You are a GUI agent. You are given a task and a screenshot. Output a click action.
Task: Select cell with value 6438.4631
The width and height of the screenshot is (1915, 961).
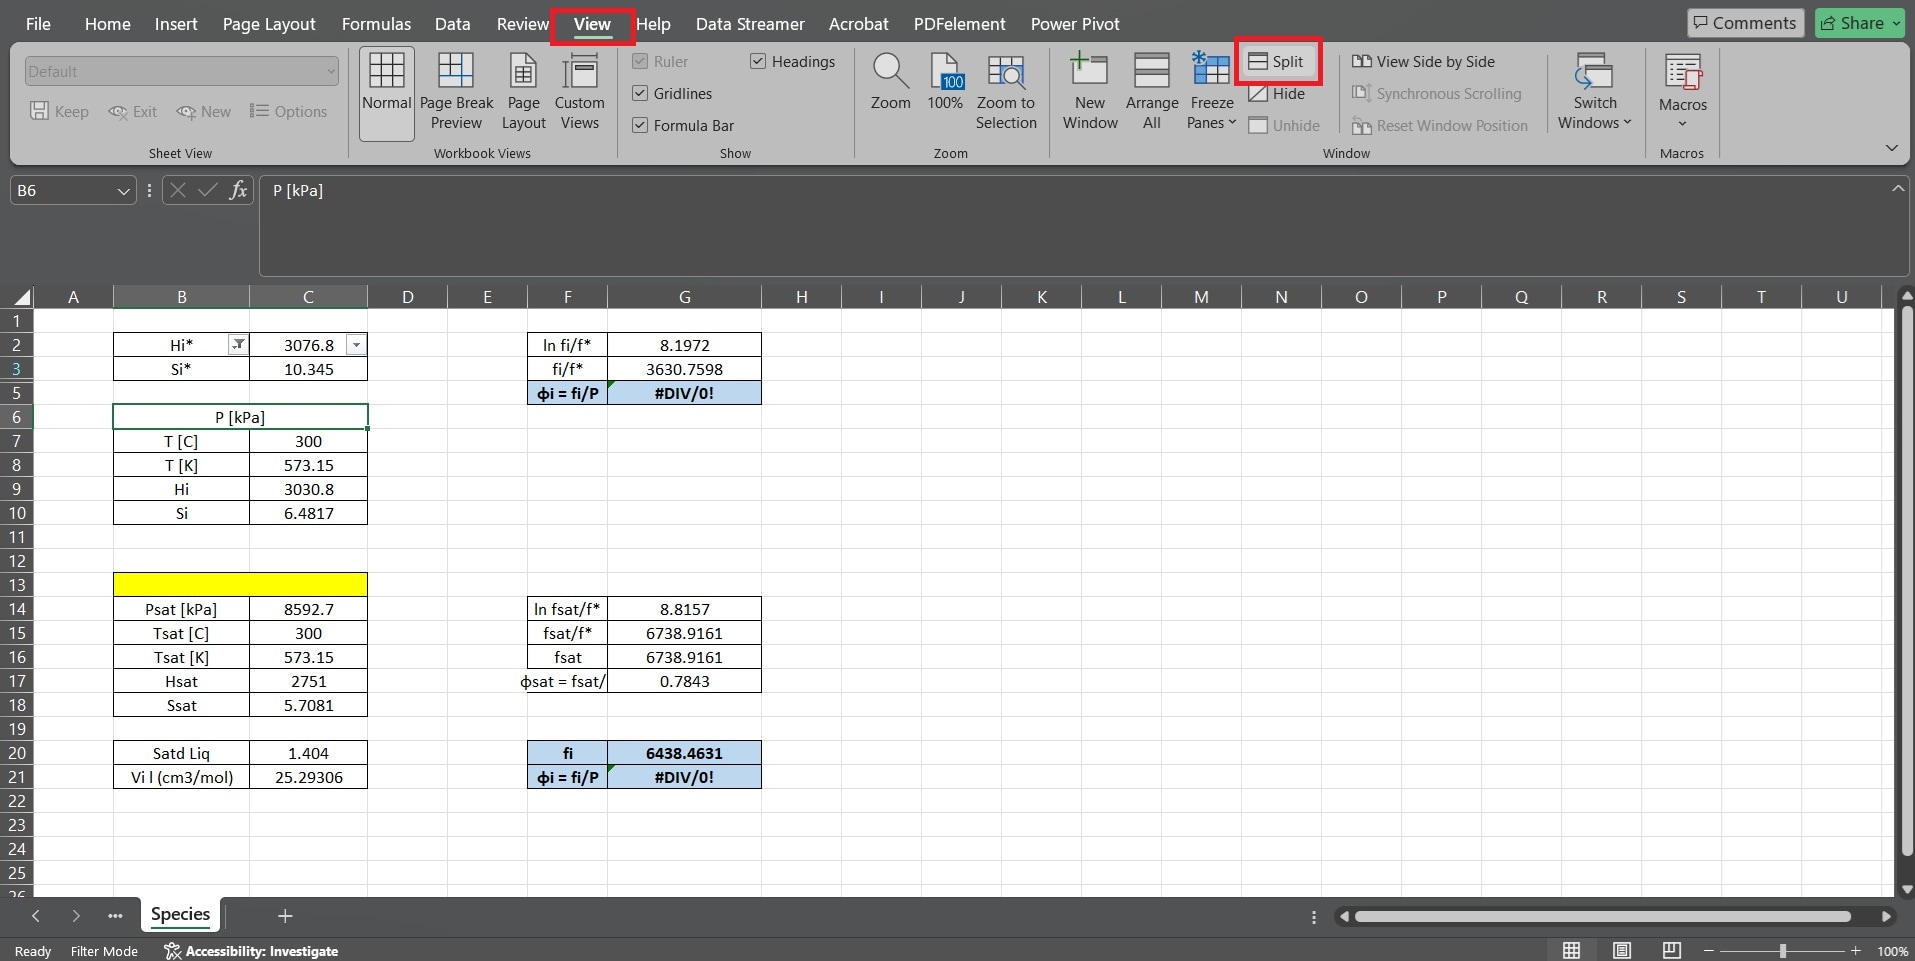684,753
